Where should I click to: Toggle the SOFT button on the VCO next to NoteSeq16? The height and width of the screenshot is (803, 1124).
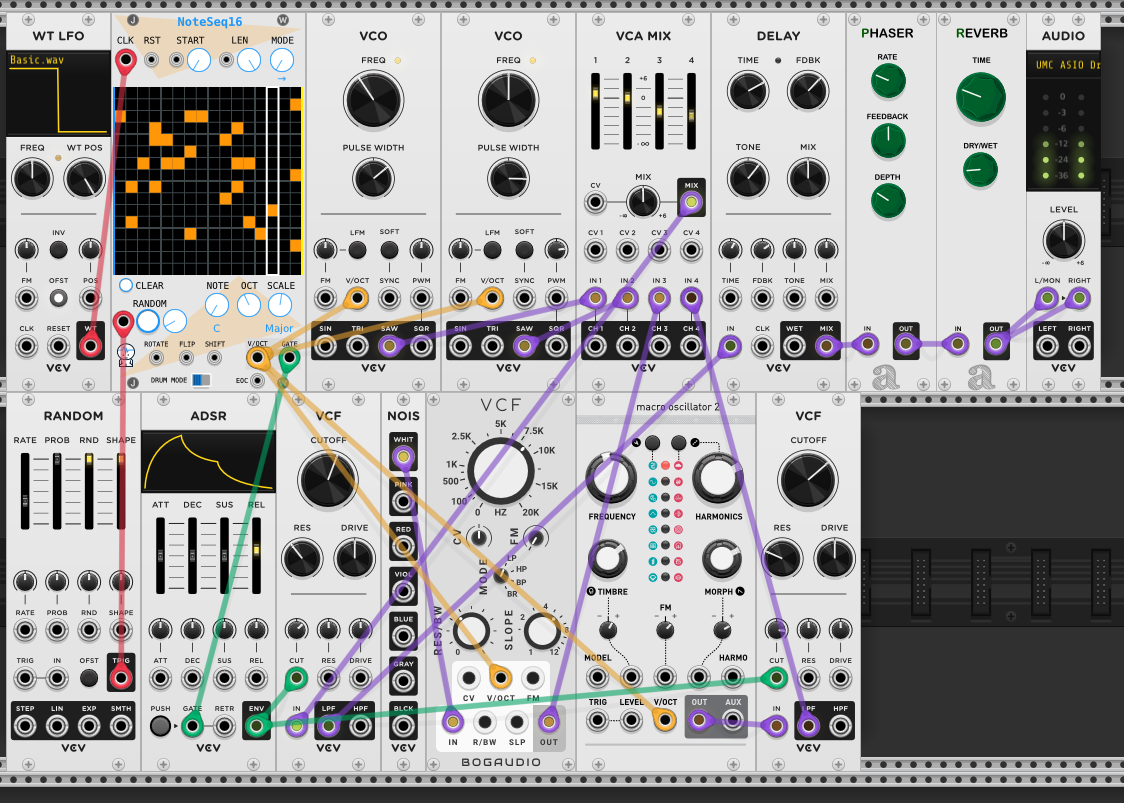point(389,250)
